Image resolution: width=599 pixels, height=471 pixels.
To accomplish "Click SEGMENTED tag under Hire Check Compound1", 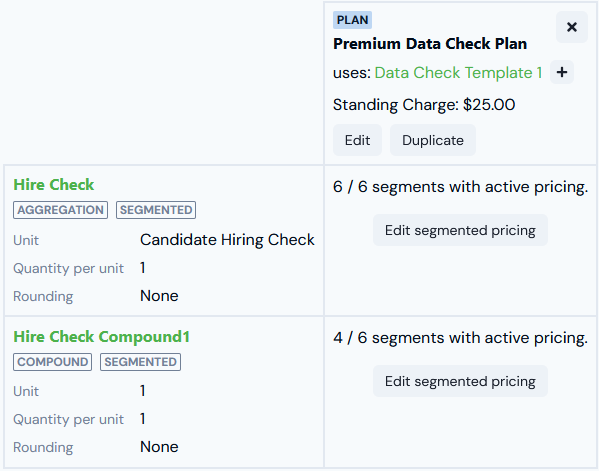I will pyautogui.click(x=140, y=362).
